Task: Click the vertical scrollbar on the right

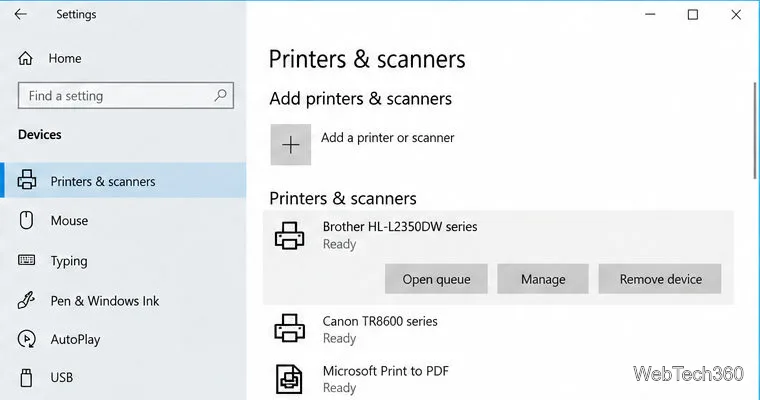Action: (x=755, y=130)
